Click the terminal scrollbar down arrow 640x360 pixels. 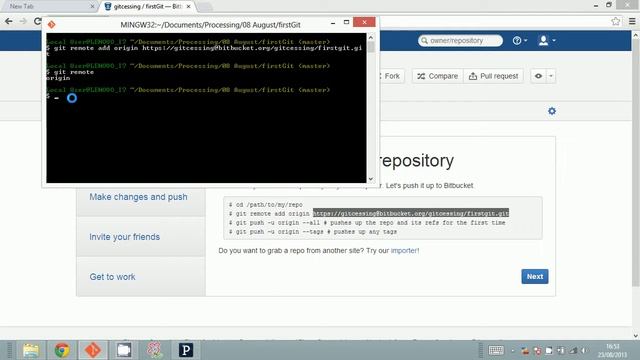click(x=371, y=179)
